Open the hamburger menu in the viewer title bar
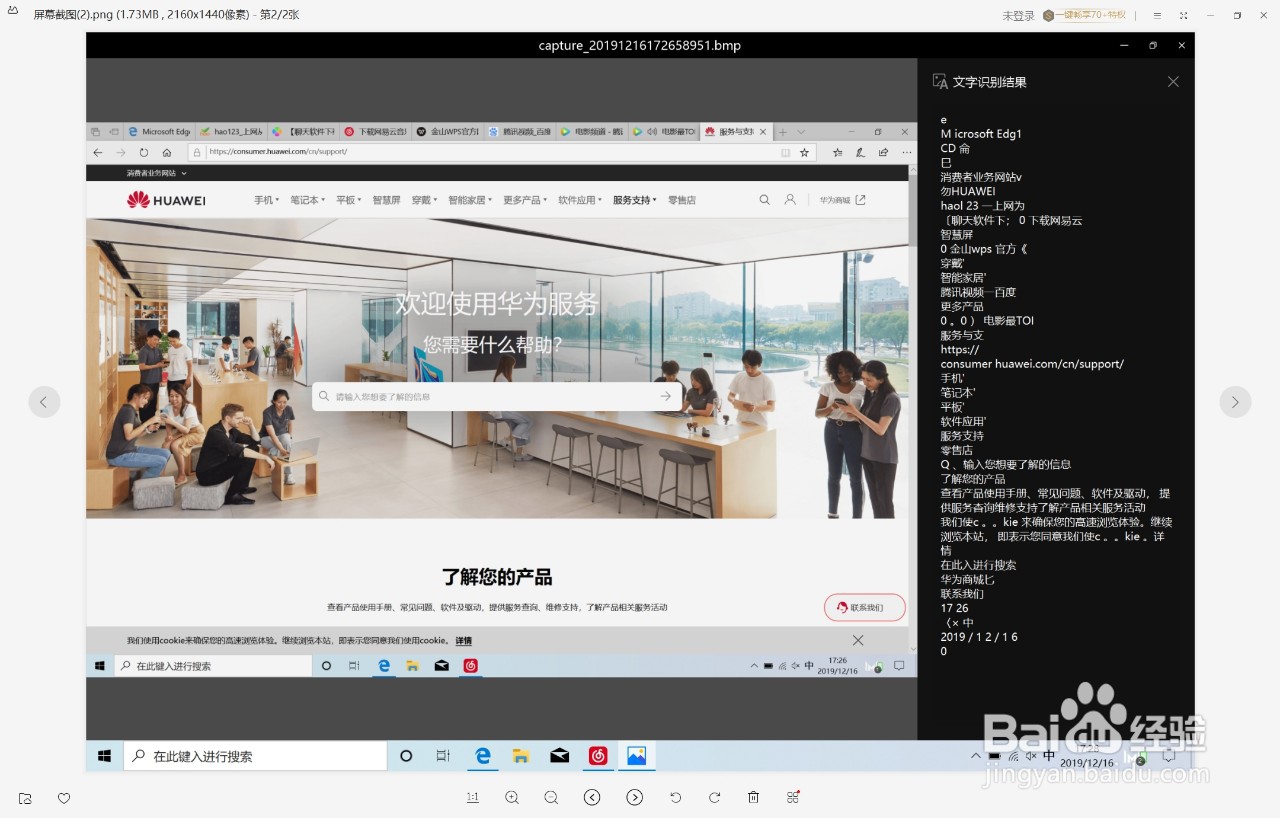This screenshot has height=818, width=1280. [x=1157, y=15]
